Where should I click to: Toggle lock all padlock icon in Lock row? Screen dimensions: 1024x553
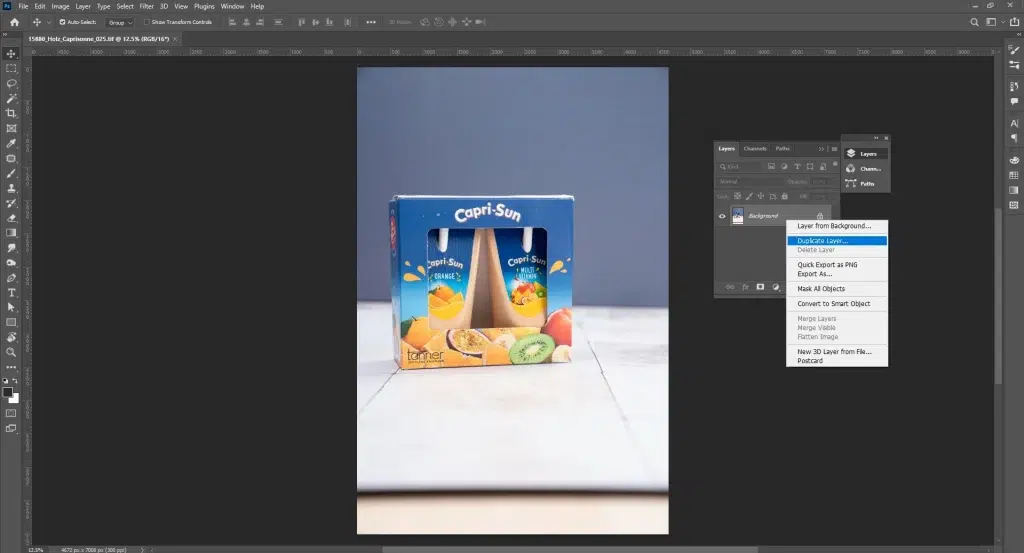[x=785, y=196]
